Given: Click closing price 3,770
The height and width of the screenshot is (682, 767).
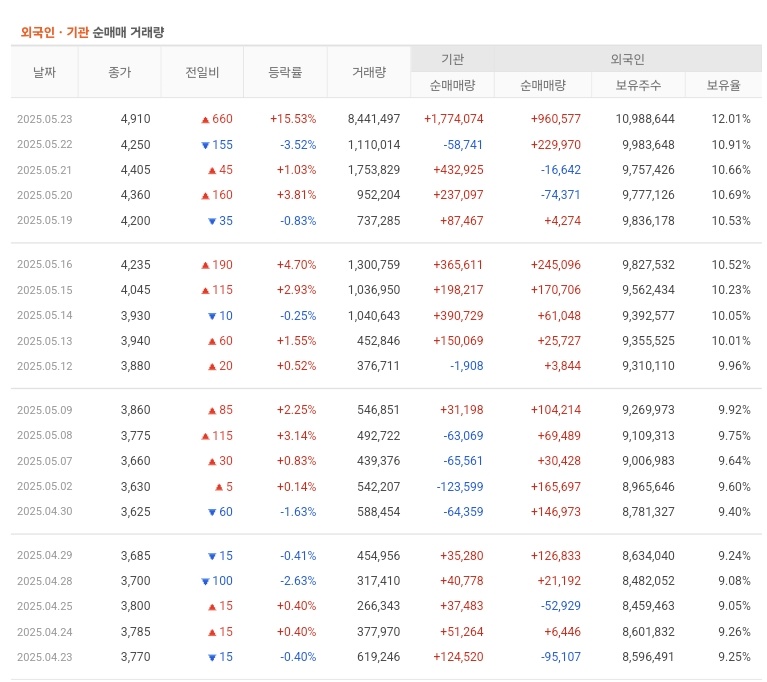Looking at the screenshot, I should (x=135, y=657).
